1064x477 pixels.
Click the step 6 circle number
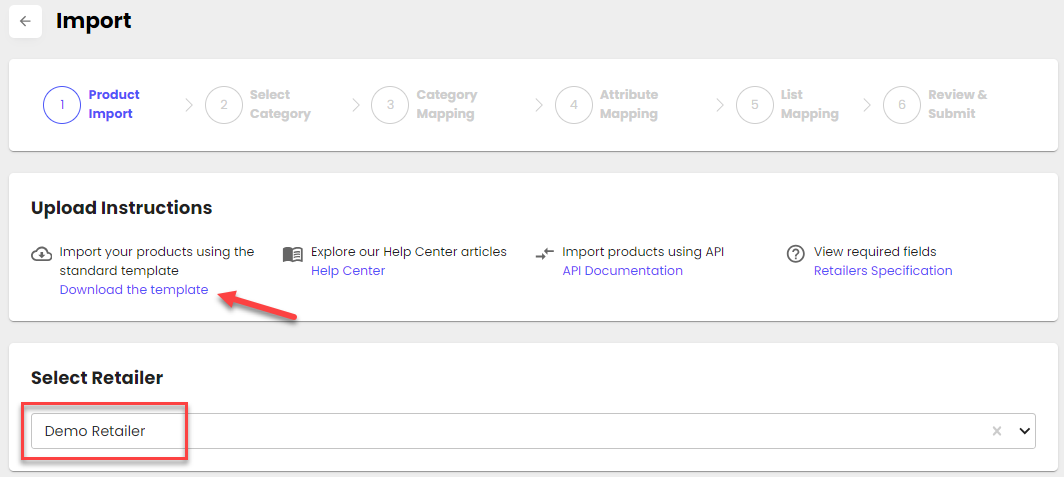tap(902, 104)
